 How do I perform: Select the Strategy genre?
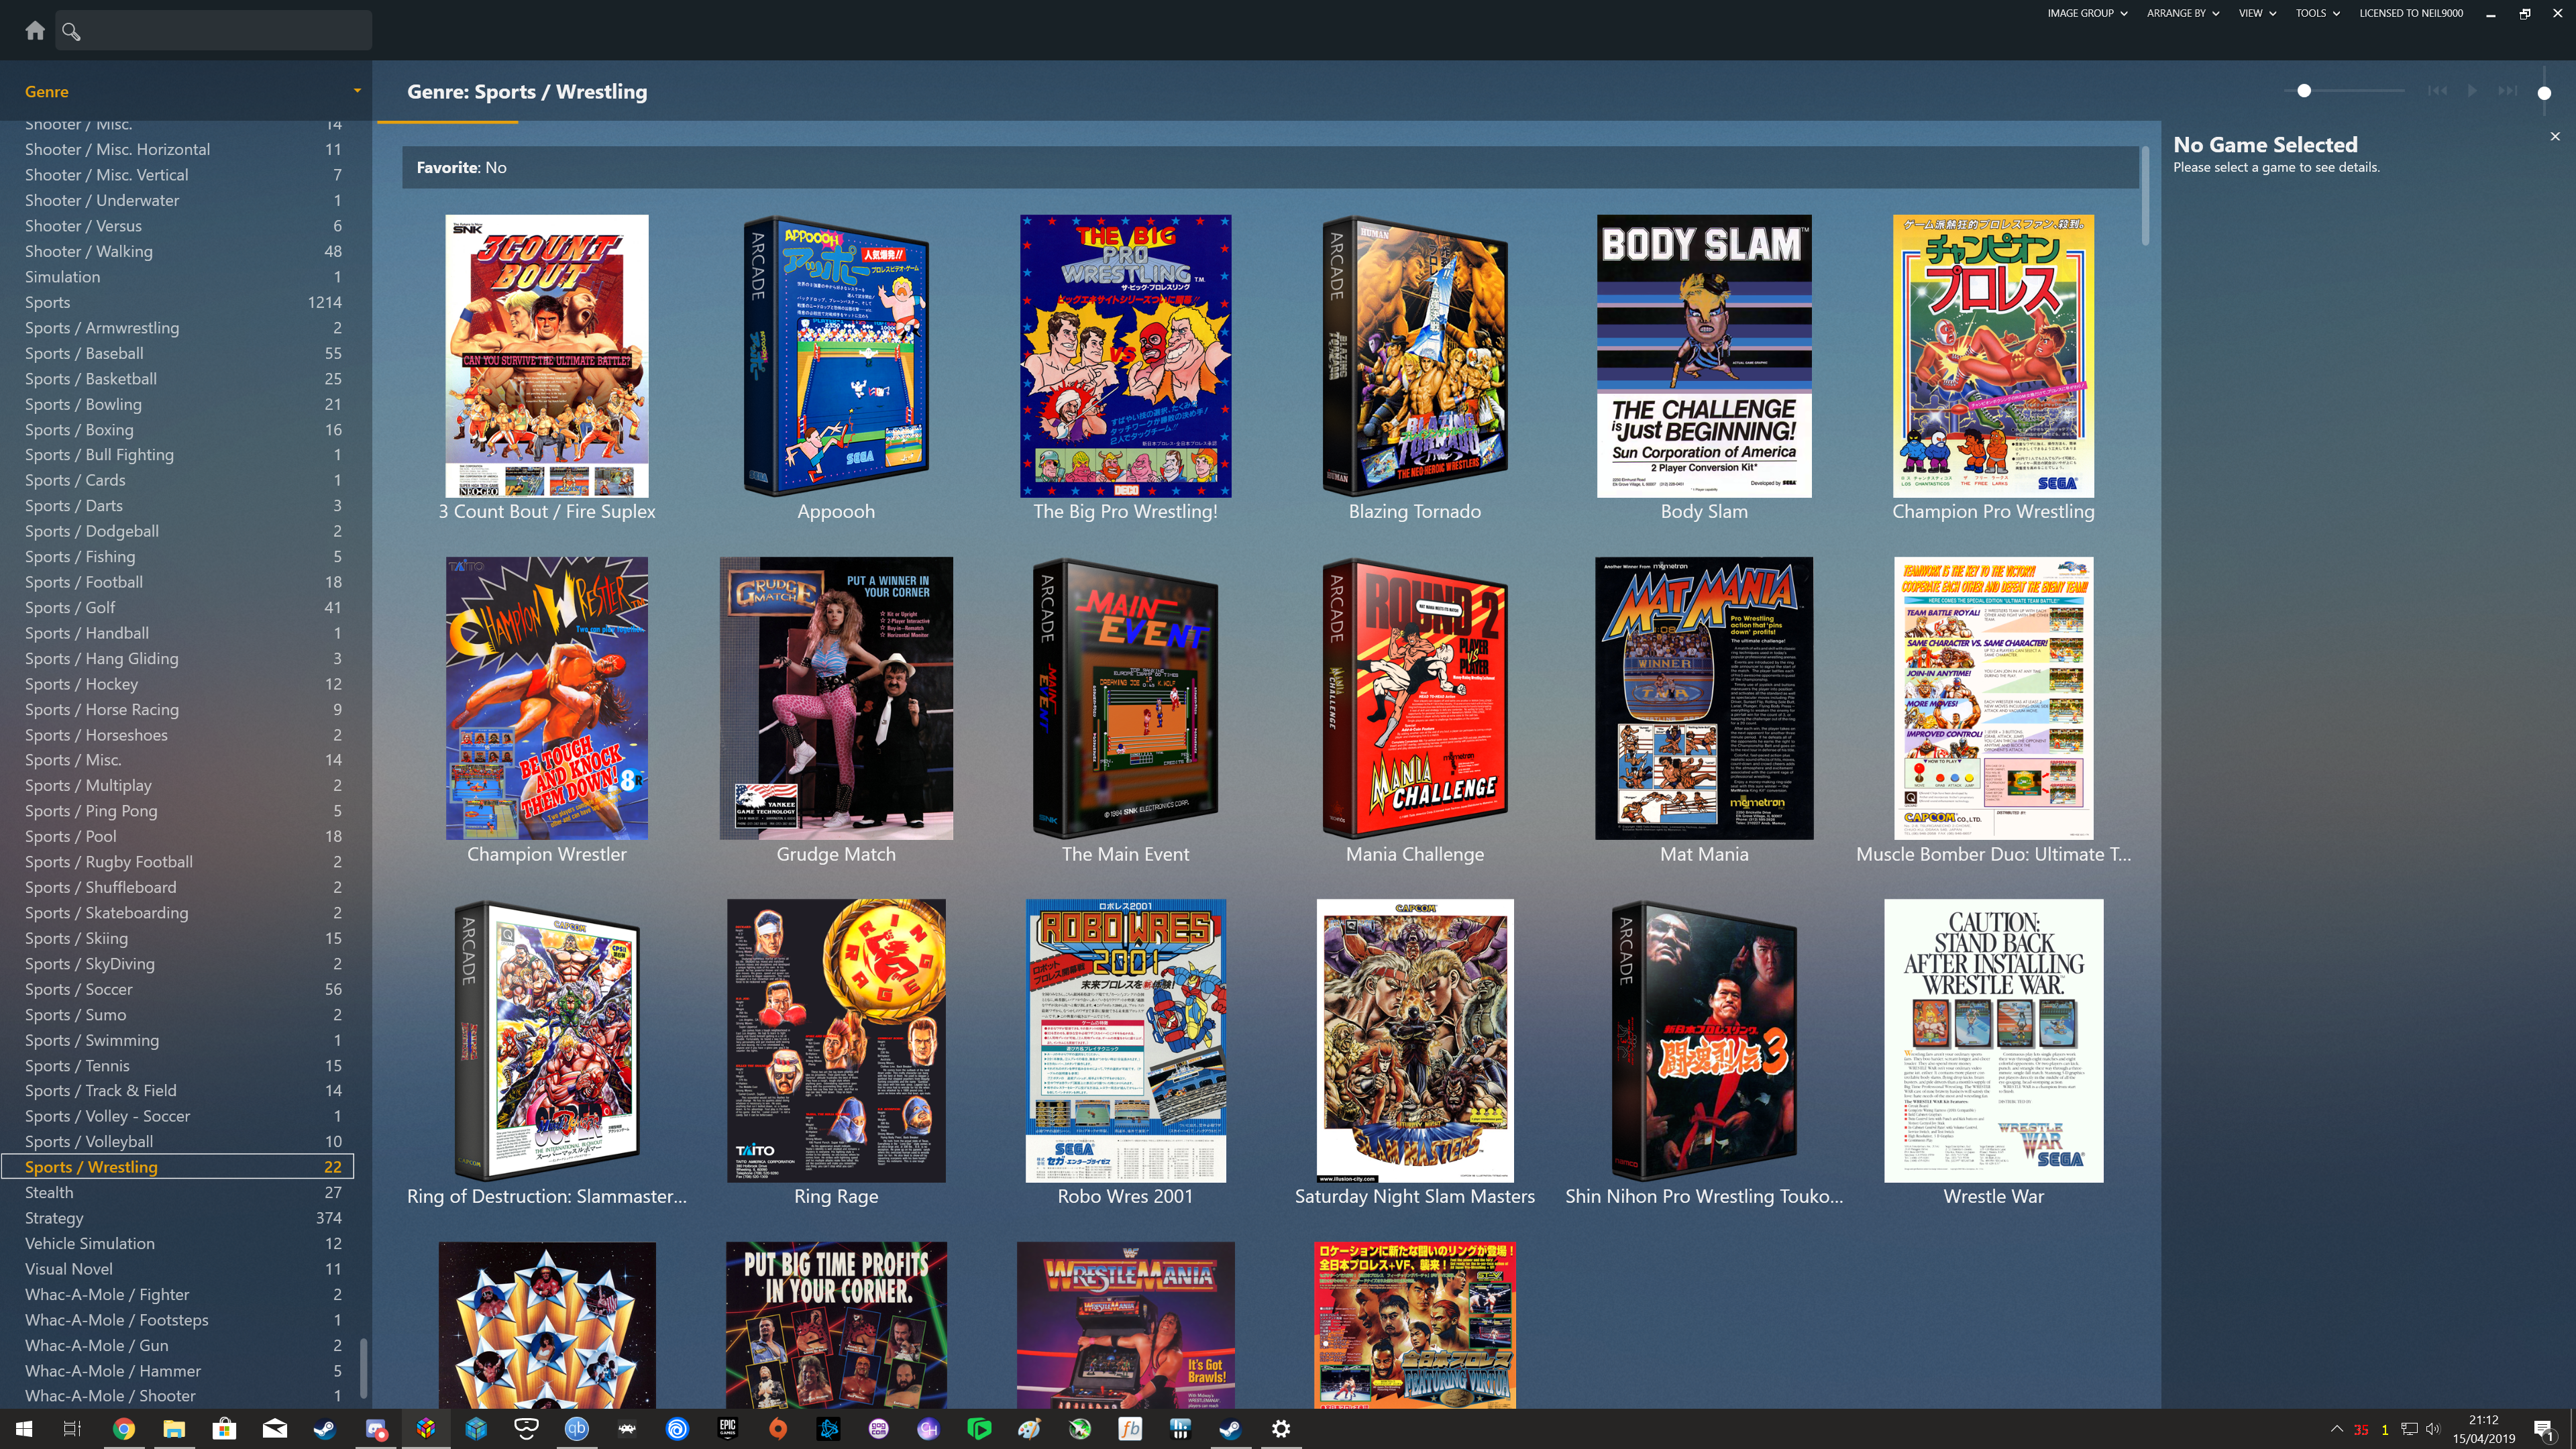[x=183, y=1218]
